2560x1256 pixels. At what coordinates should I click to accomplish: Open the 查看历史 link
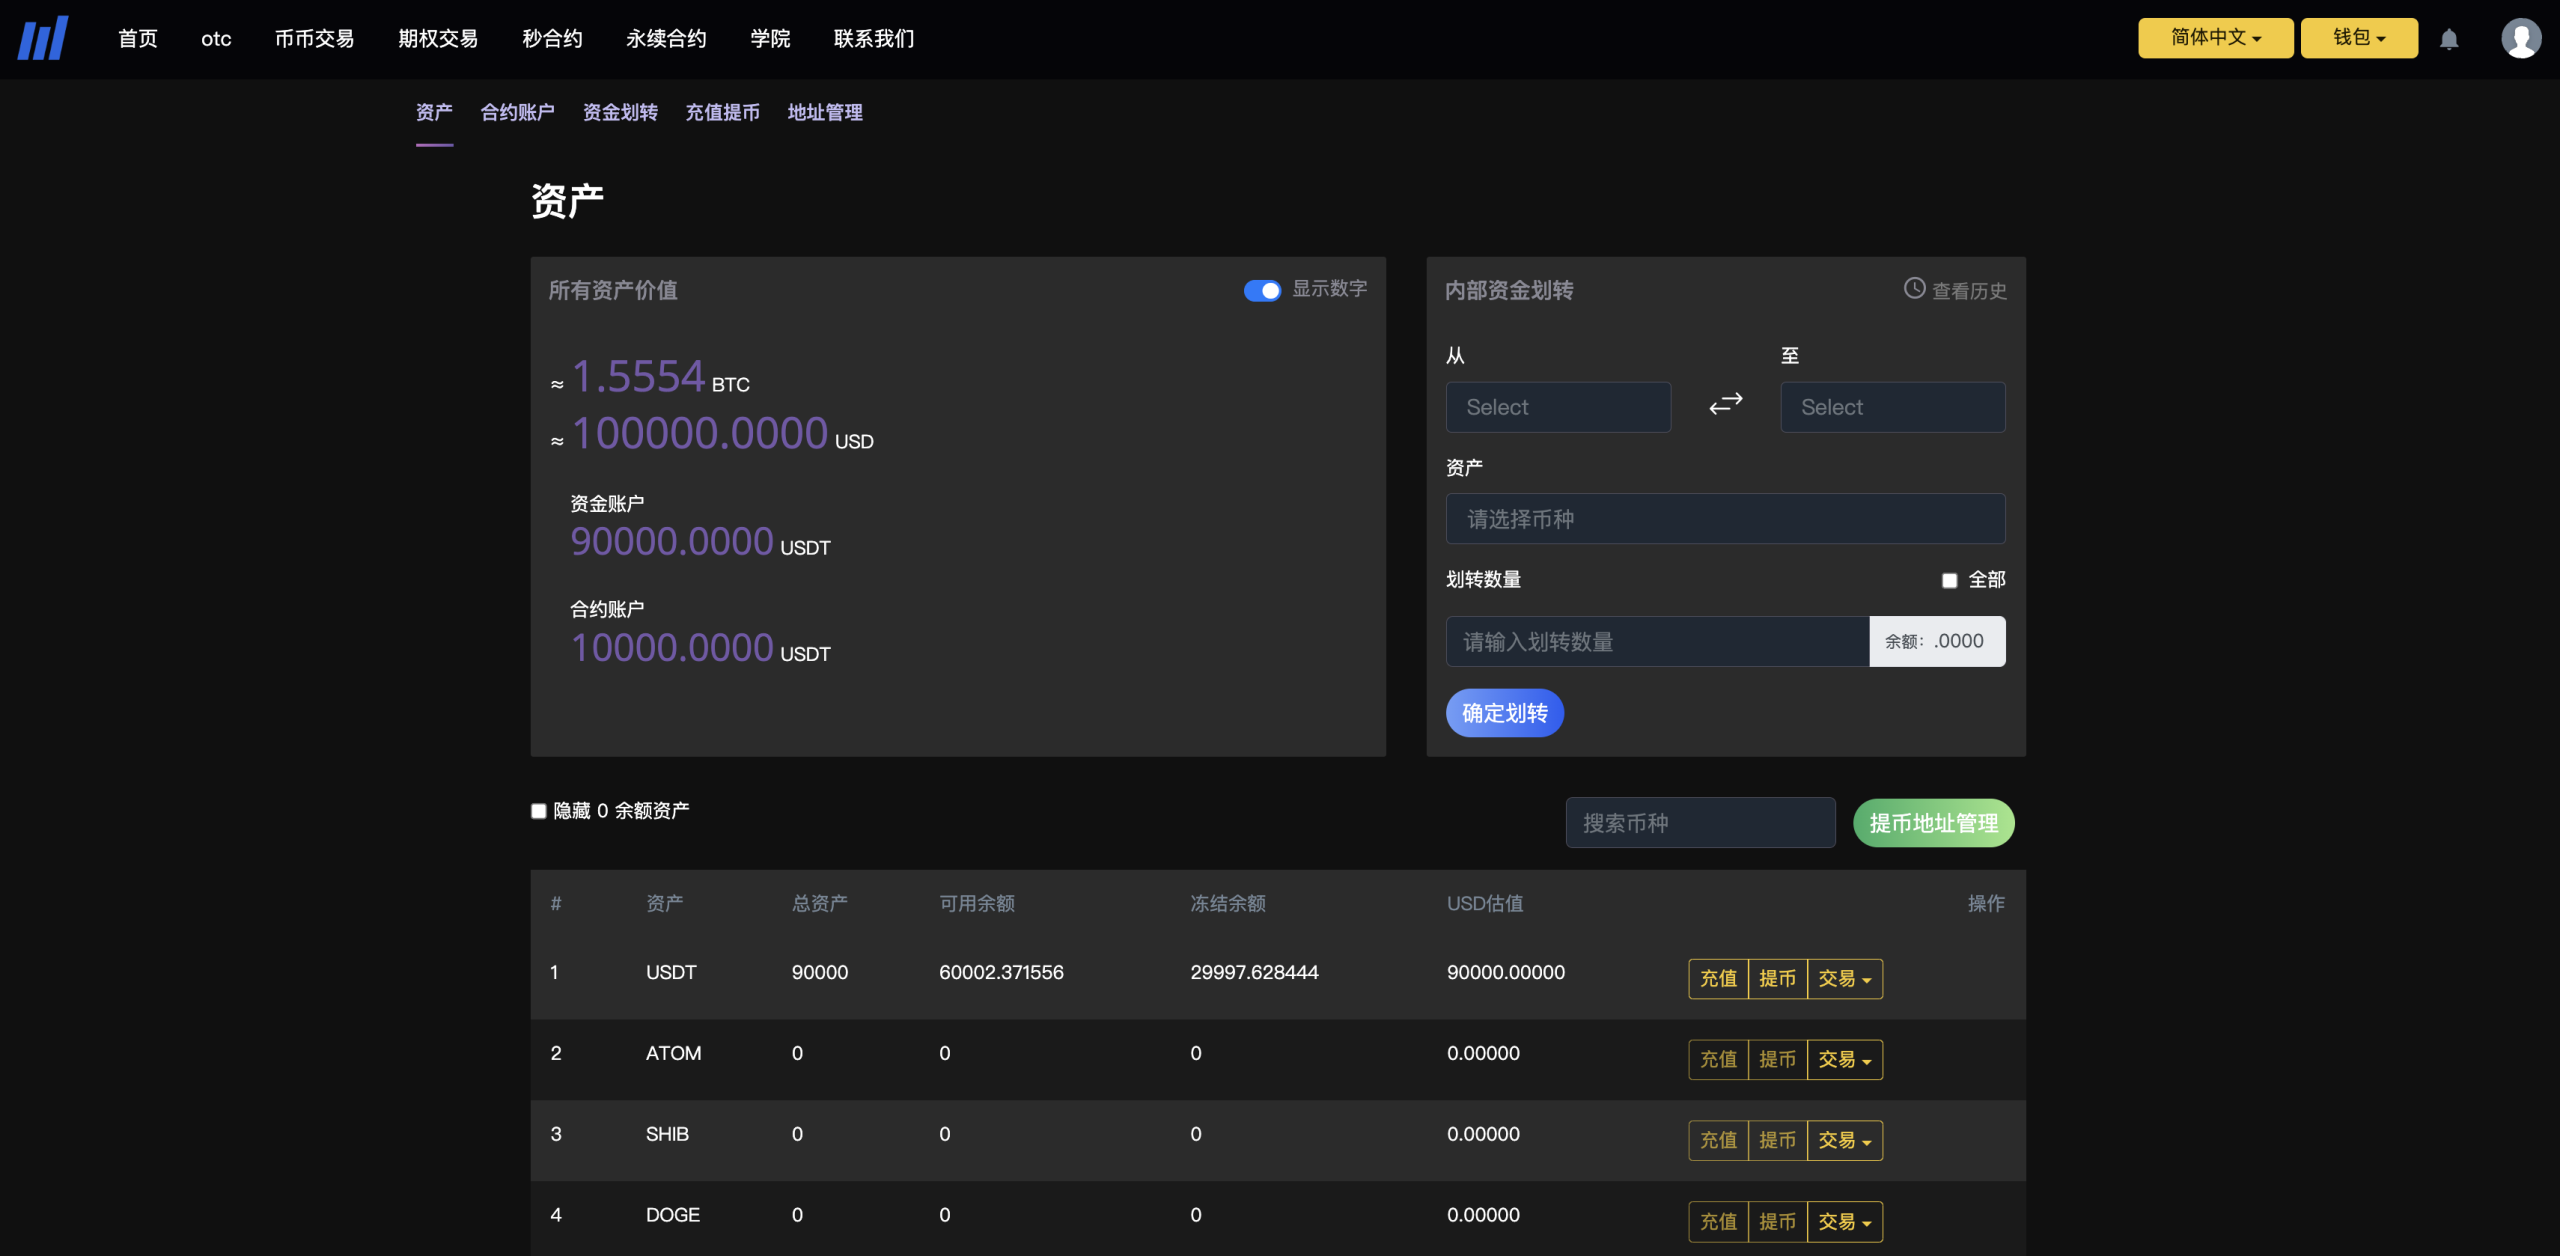click(x=1968, y=291)
